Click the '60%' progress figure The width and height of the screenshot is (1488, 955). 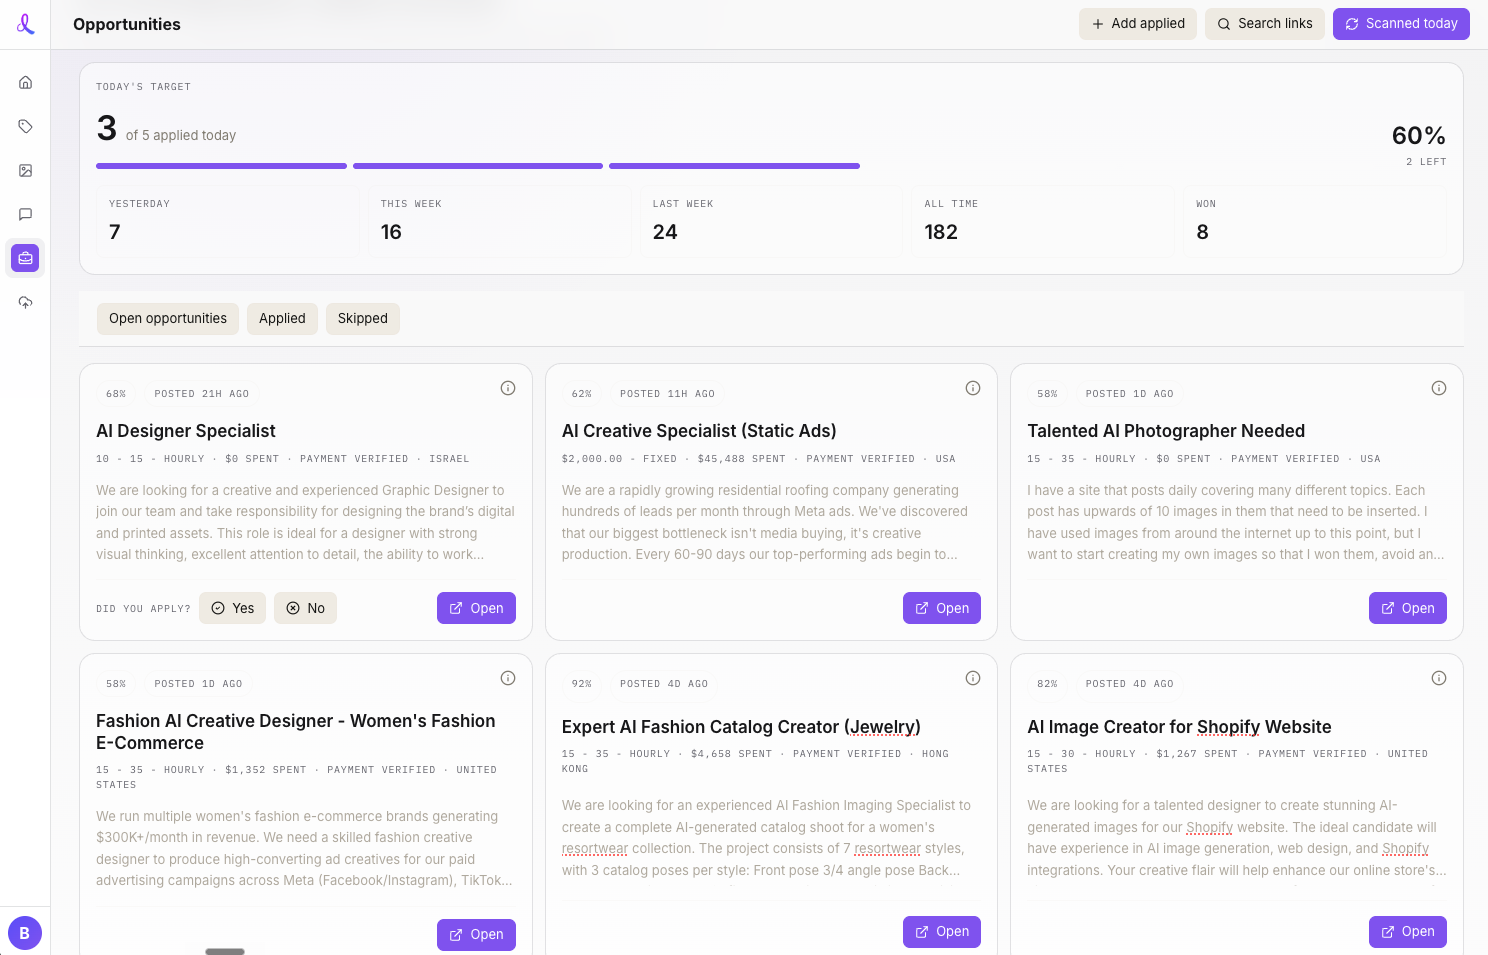(x=1419, y=135)
